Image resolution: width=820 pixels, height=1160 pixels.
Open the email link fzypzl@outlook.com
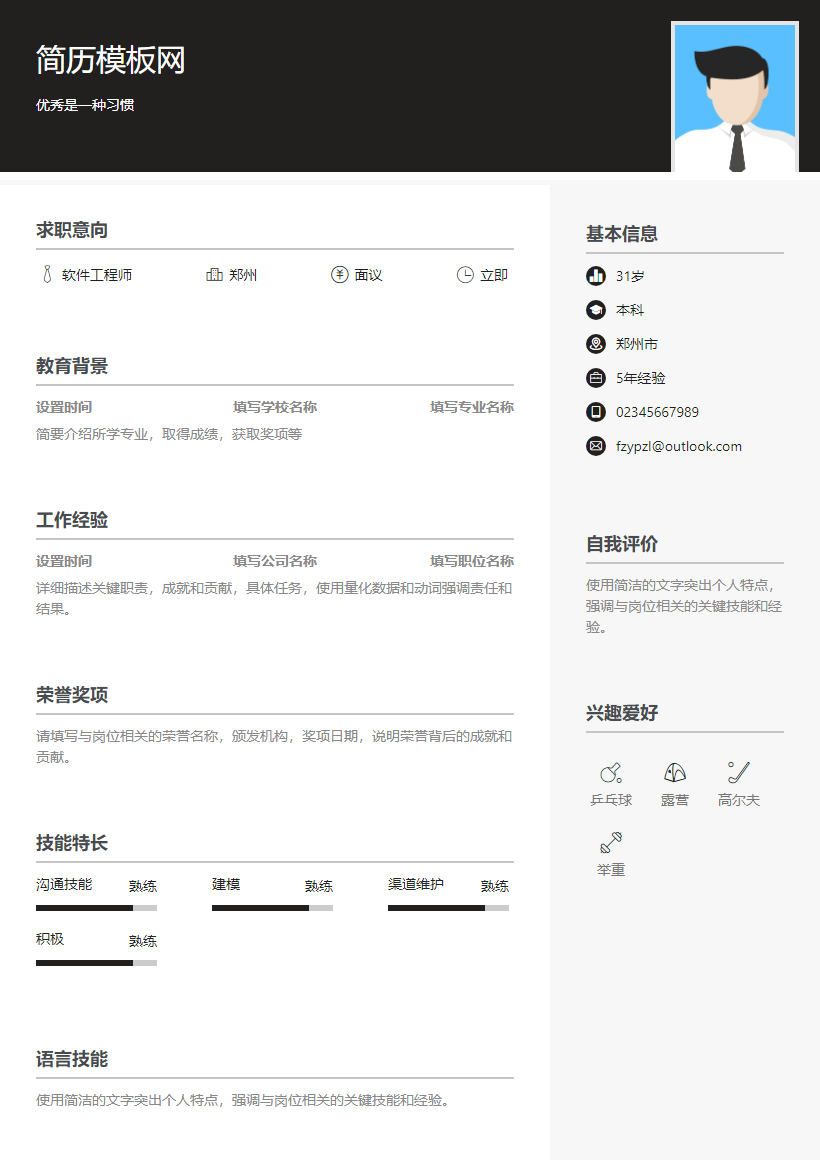click(679, 446)
